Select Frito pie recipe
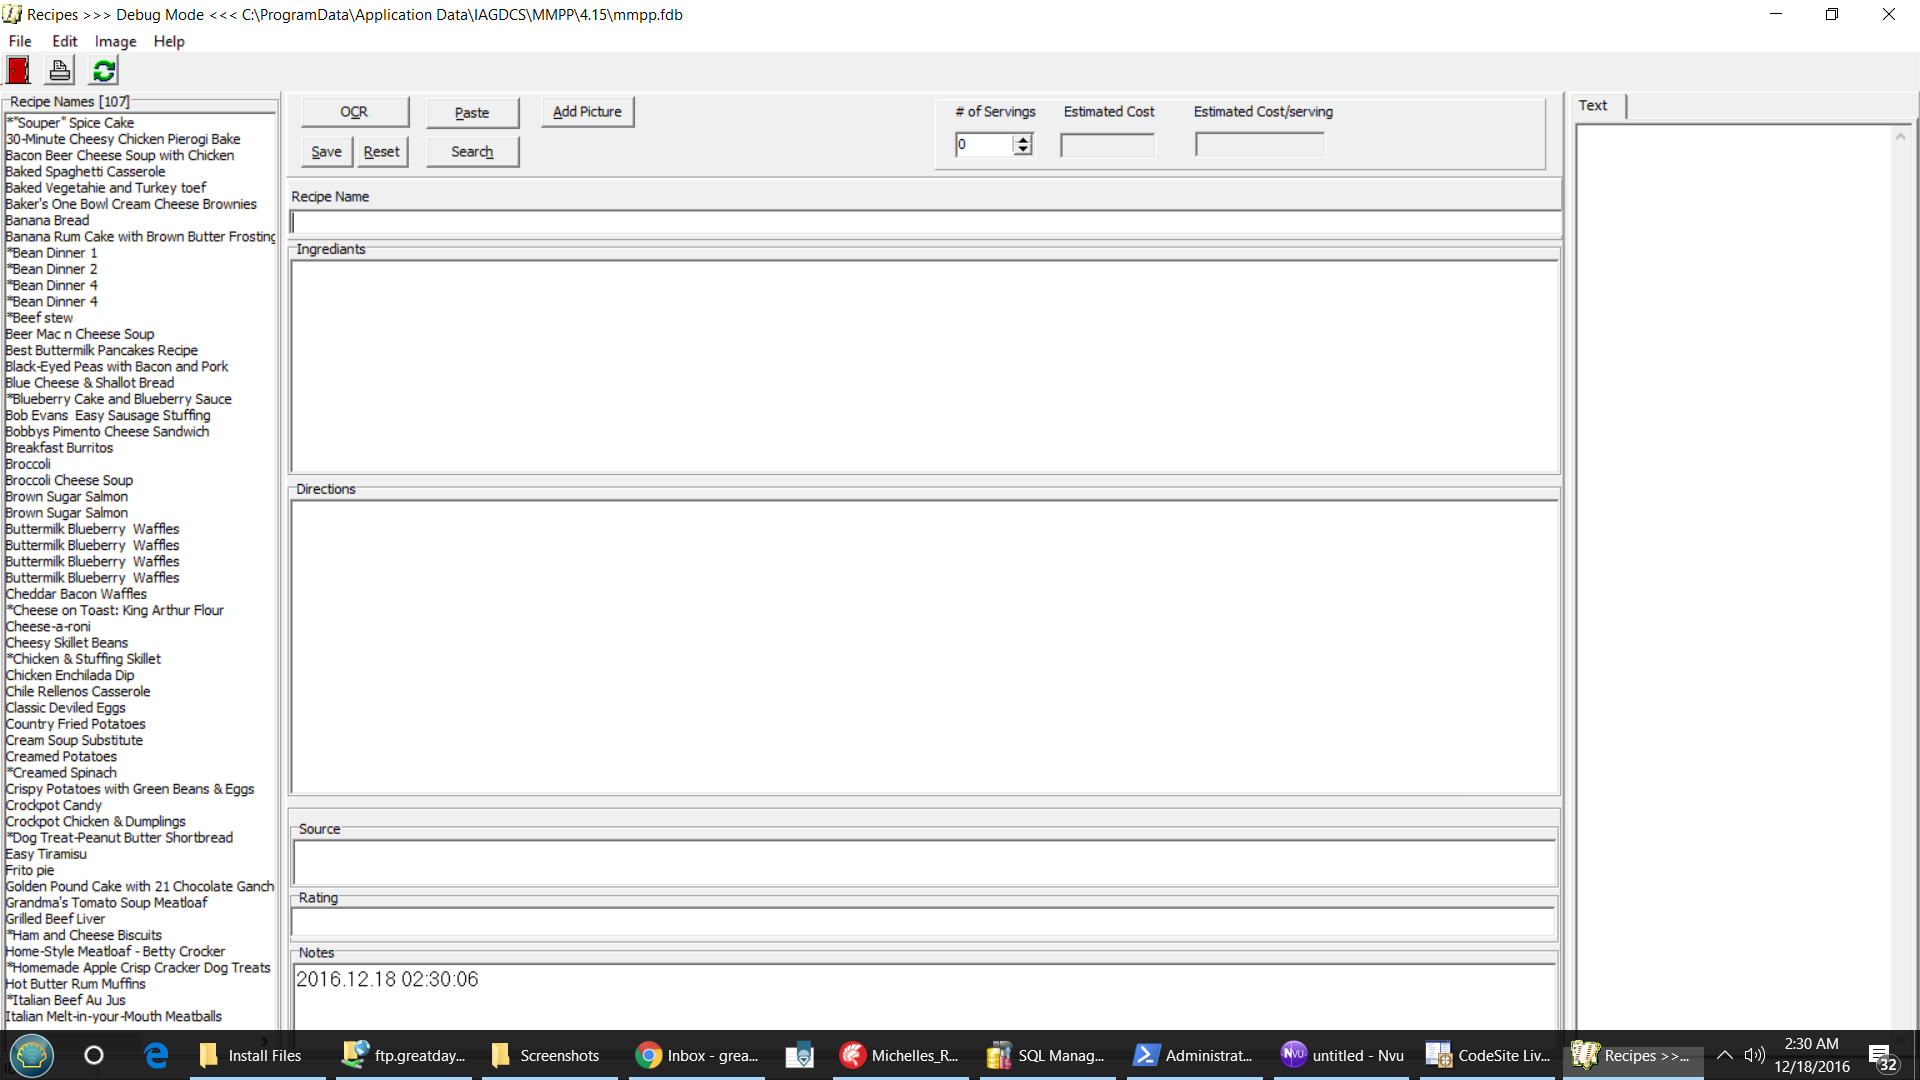 30,870
